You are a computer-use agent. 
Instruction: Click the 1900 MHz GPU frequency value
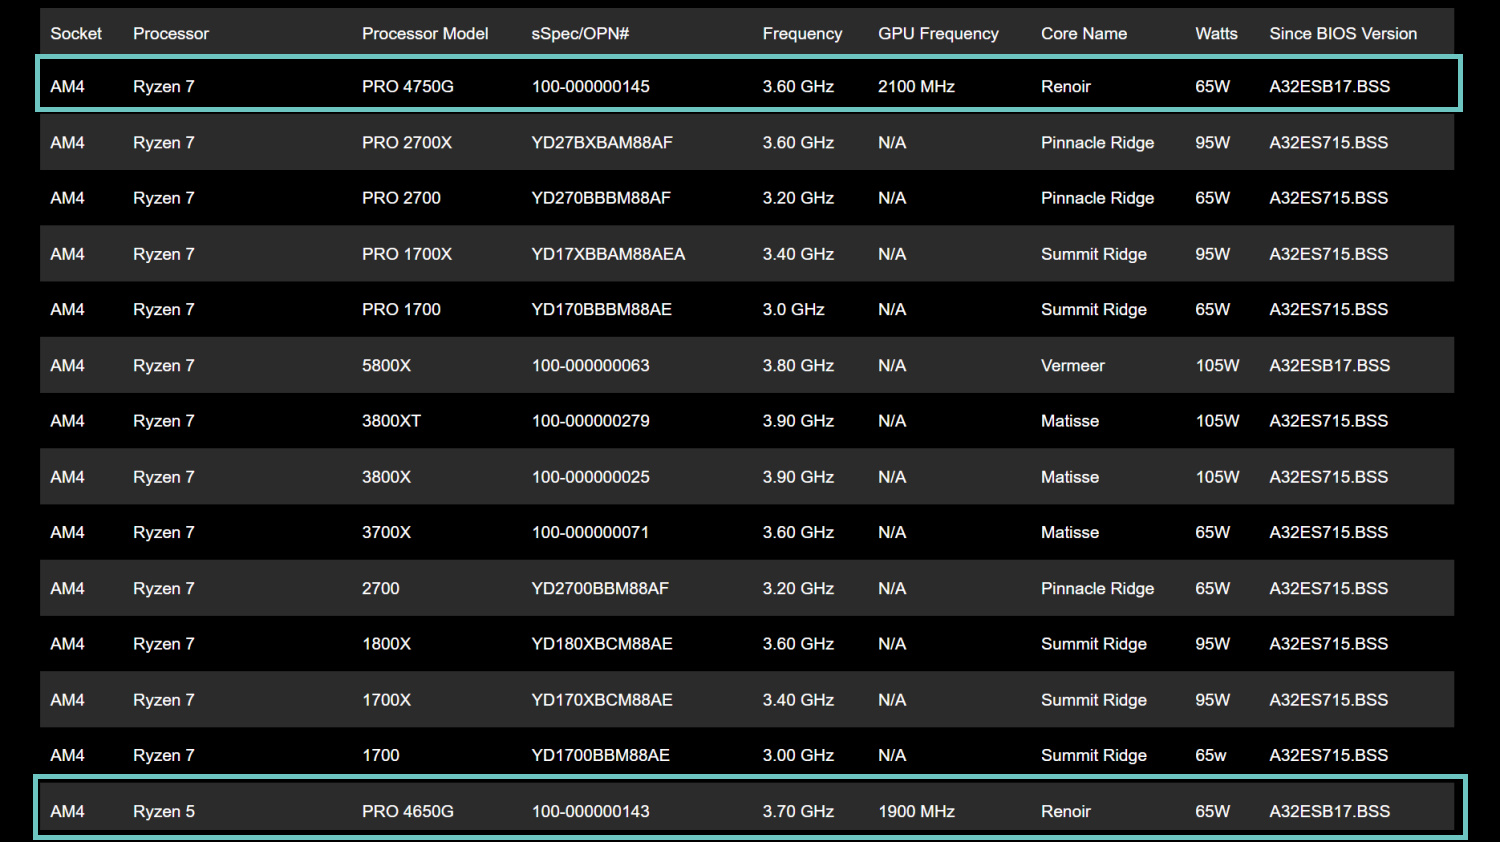tap(916, 811)
